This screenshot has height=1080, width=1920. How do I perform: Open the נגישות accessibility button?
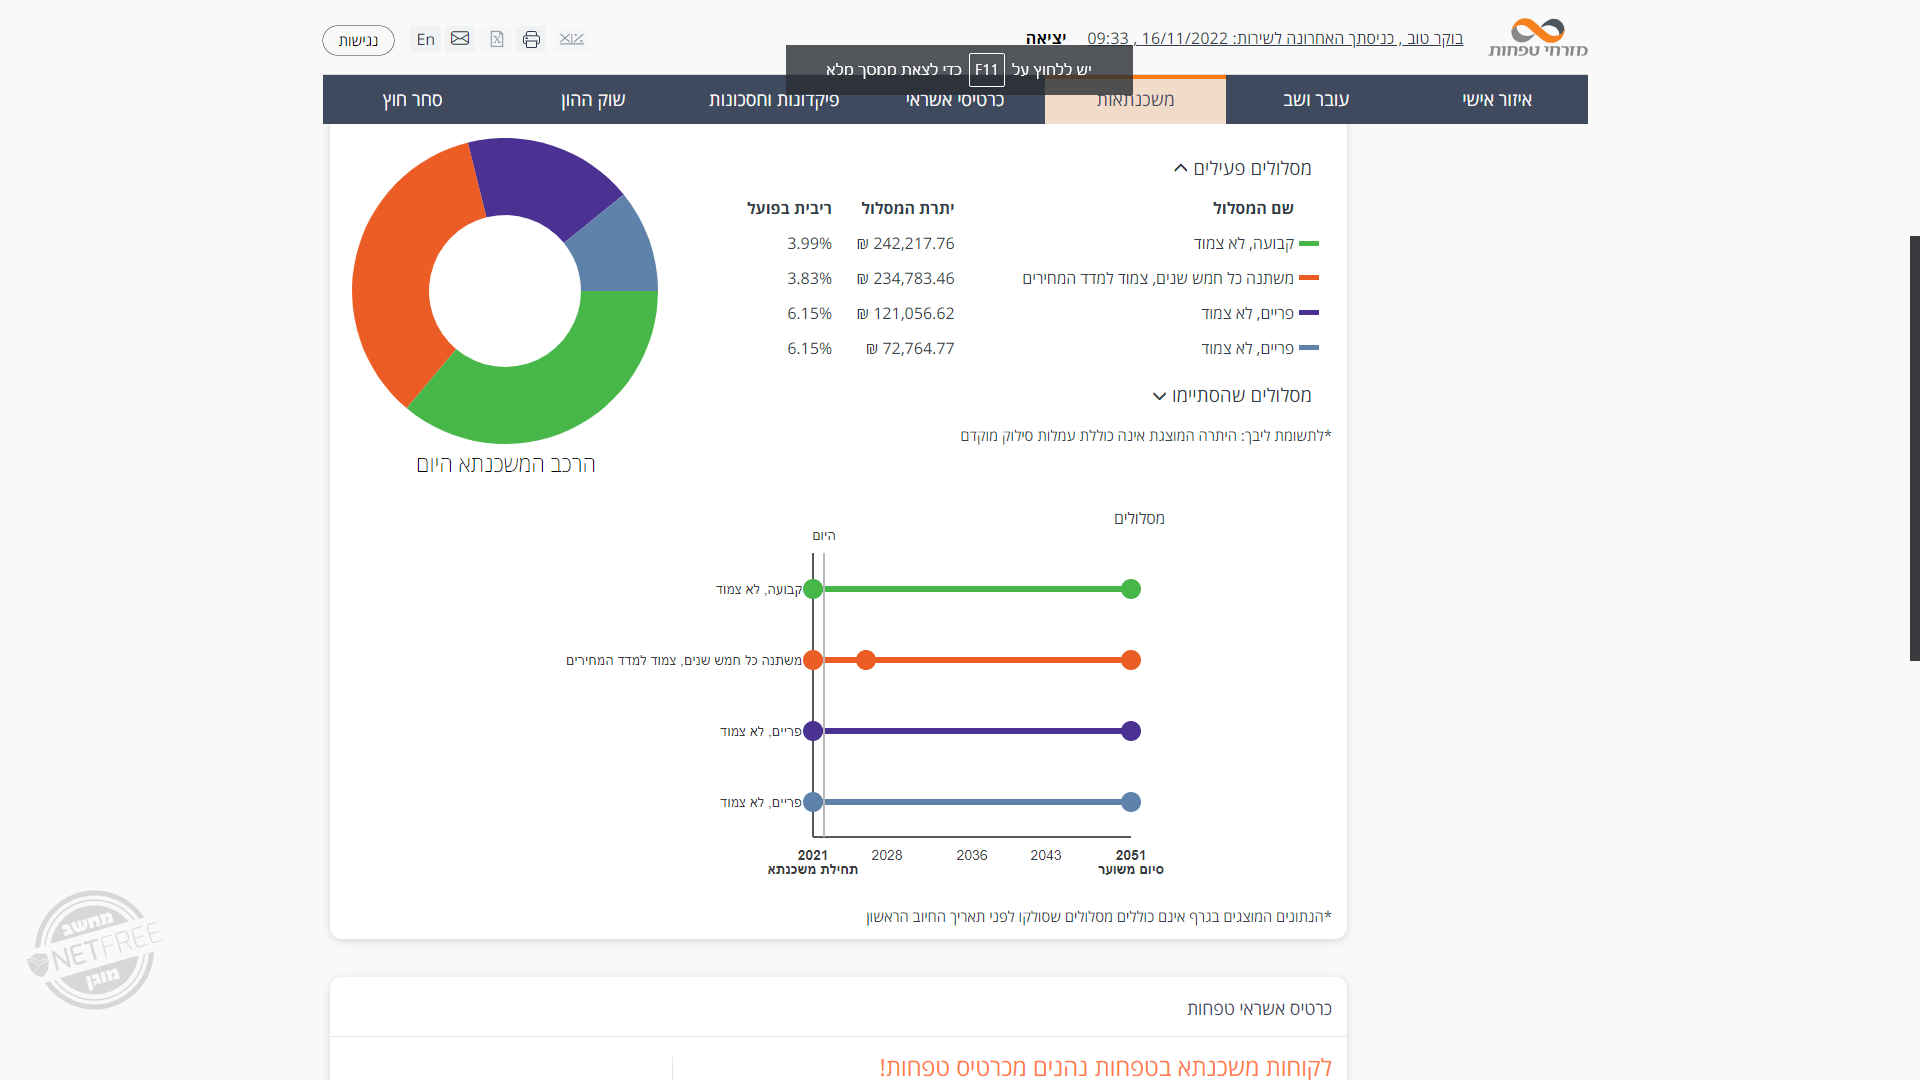[x=358, y=41]
